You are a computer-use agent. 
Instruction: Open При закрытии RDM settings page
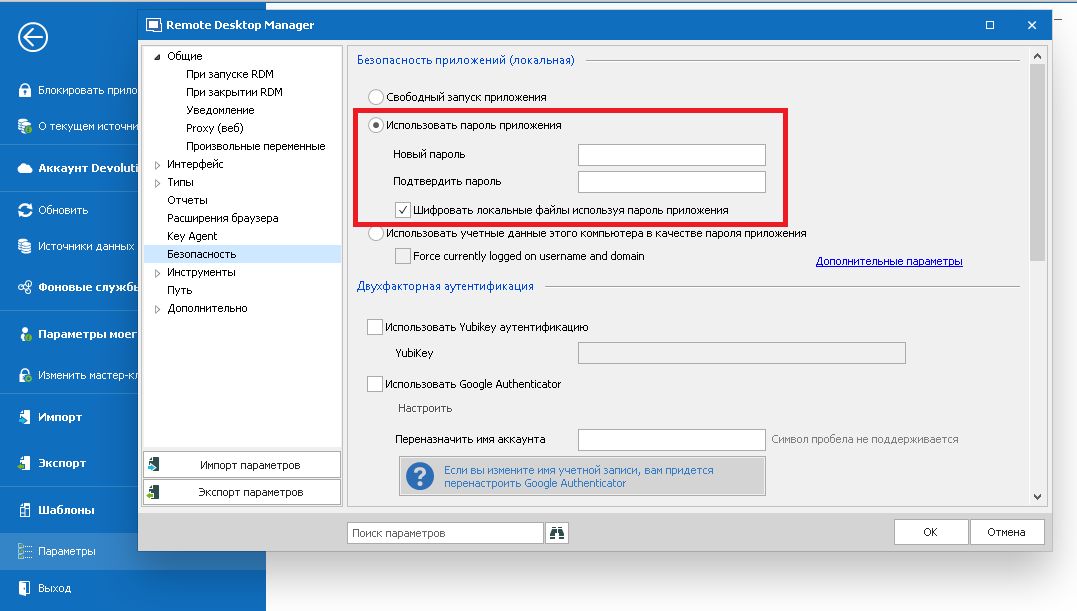click(234, 92)
